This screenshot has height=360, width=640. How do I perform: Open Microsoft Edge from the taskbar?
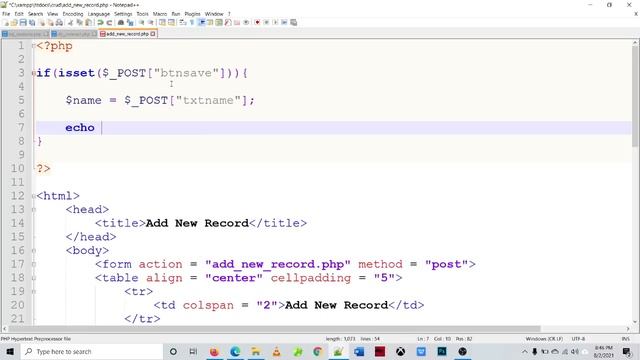click(x=235, y=351)
